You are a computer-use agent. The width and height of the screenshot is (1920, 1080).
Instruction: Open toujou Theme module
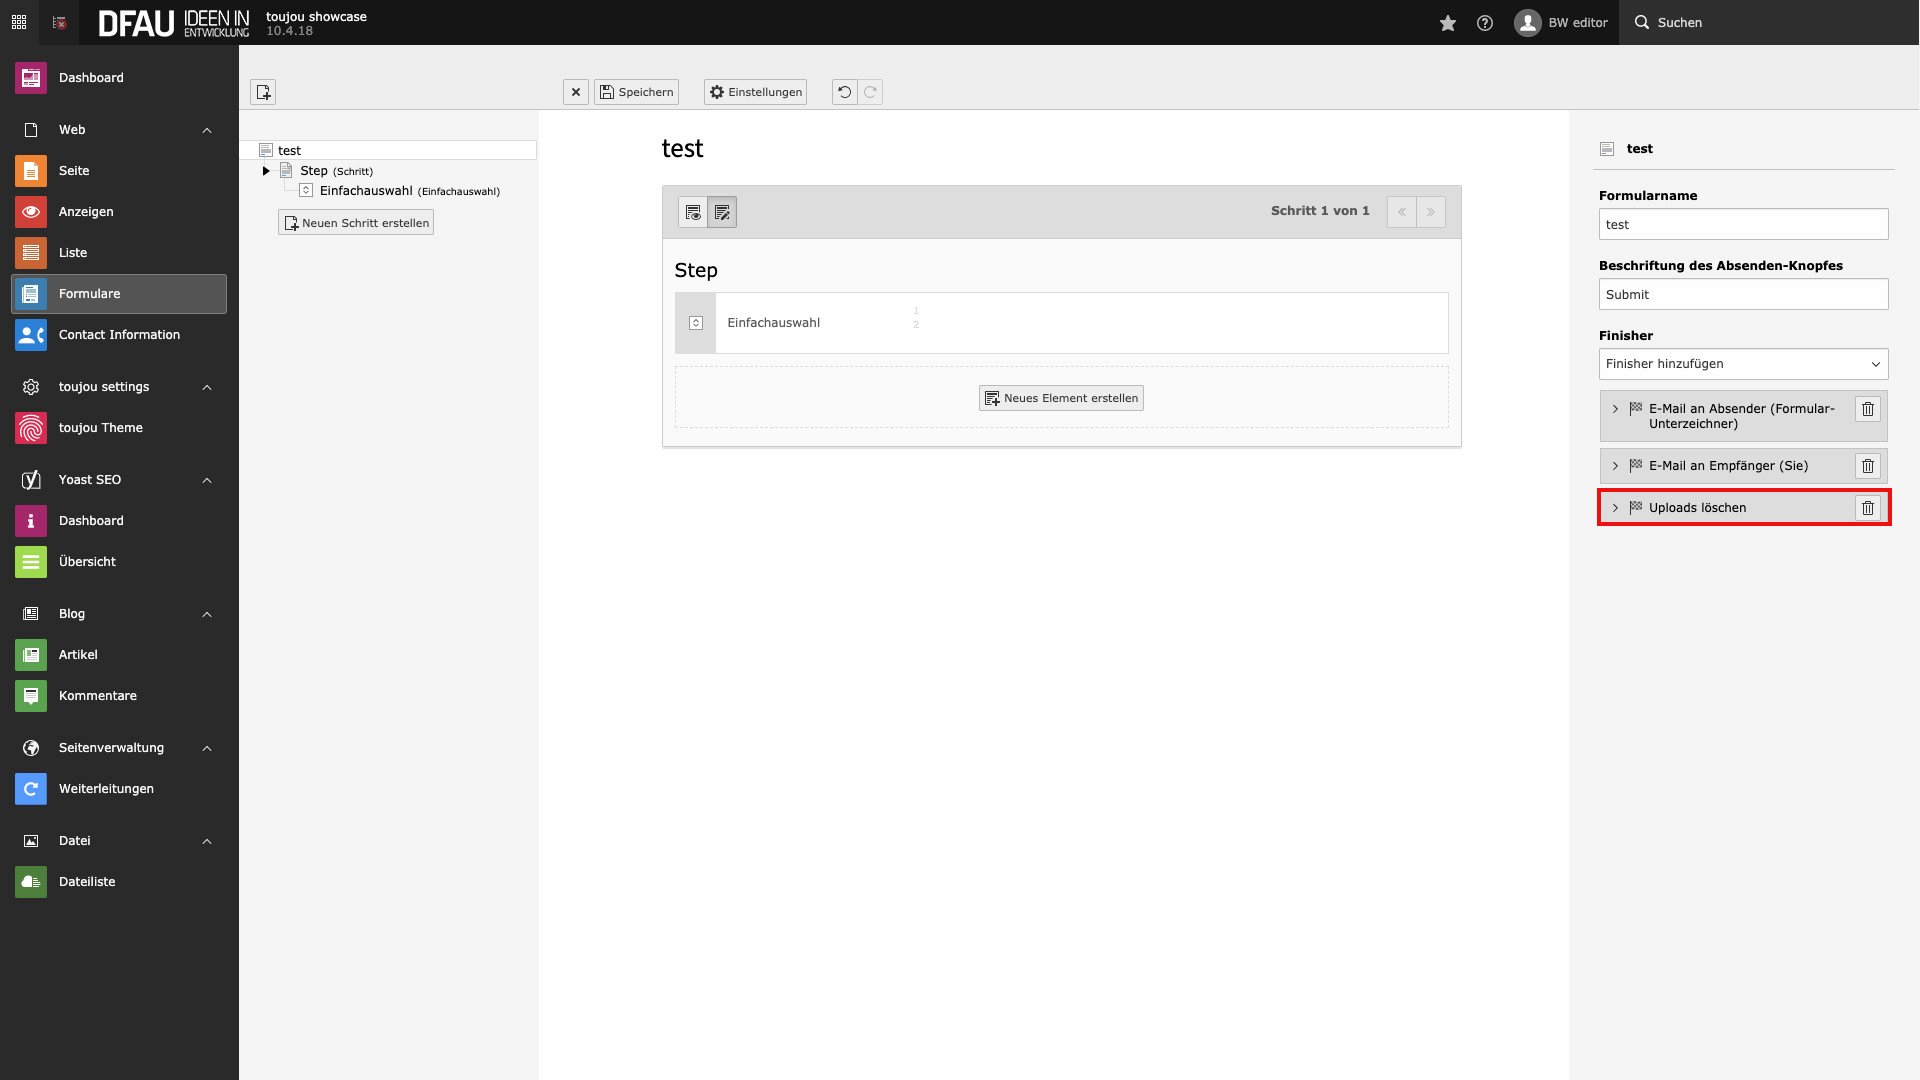pos(100,428)
